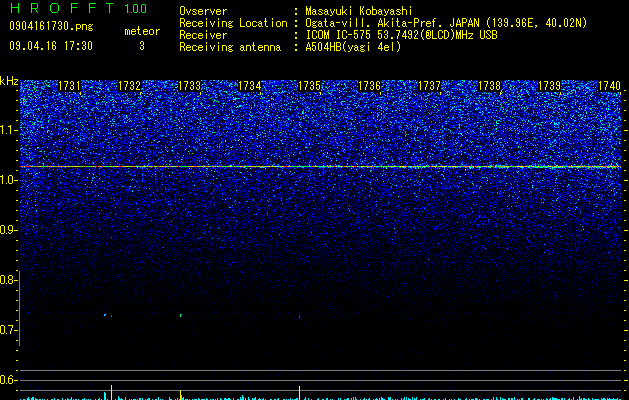Click the cyan meteor echo below 1733

[181, 315]
